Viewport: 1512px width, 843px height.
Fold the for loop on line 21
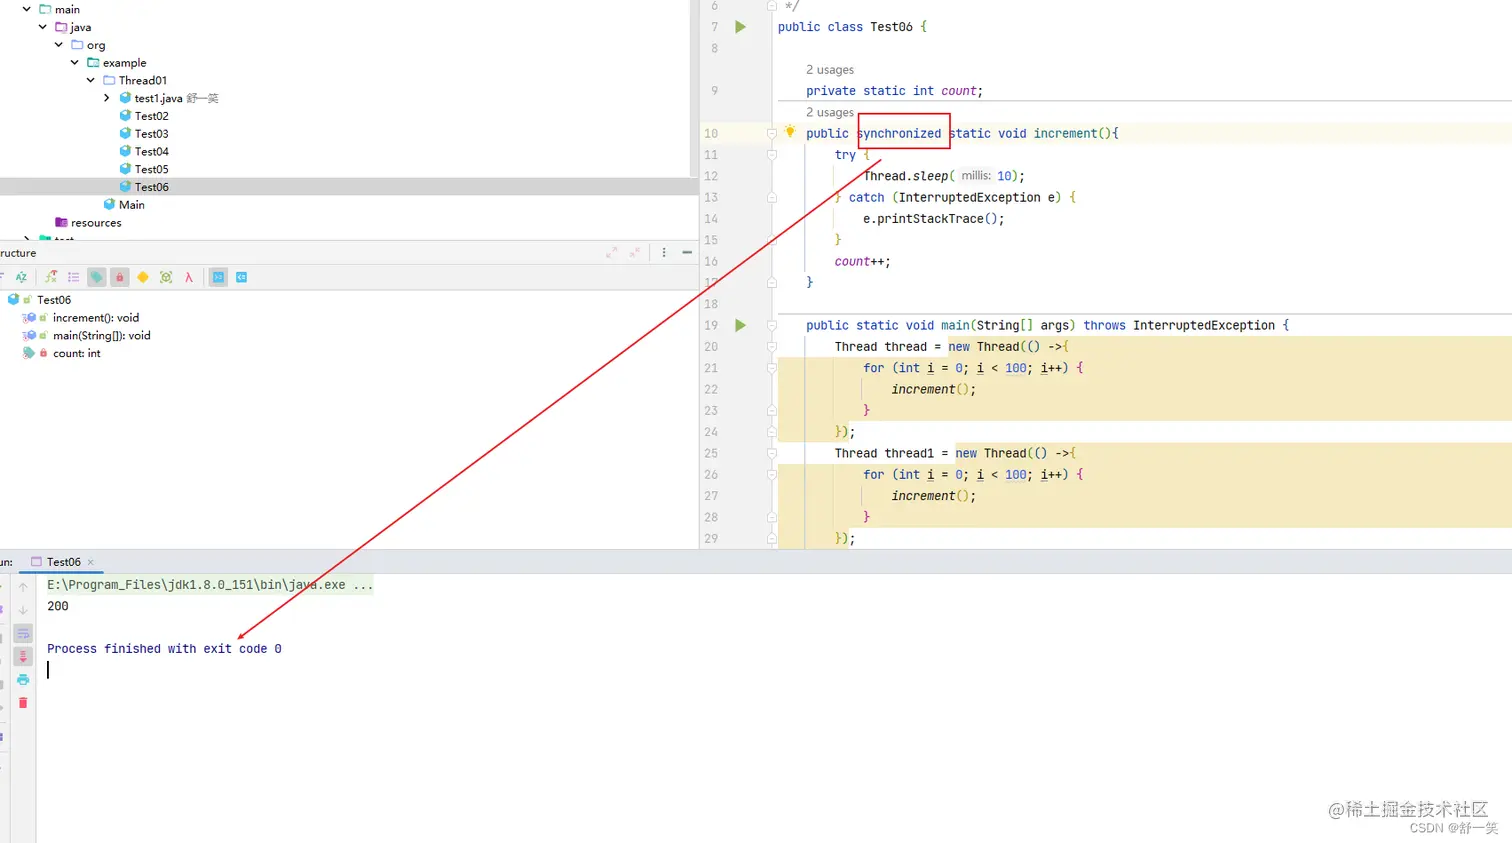click(772, 368)
